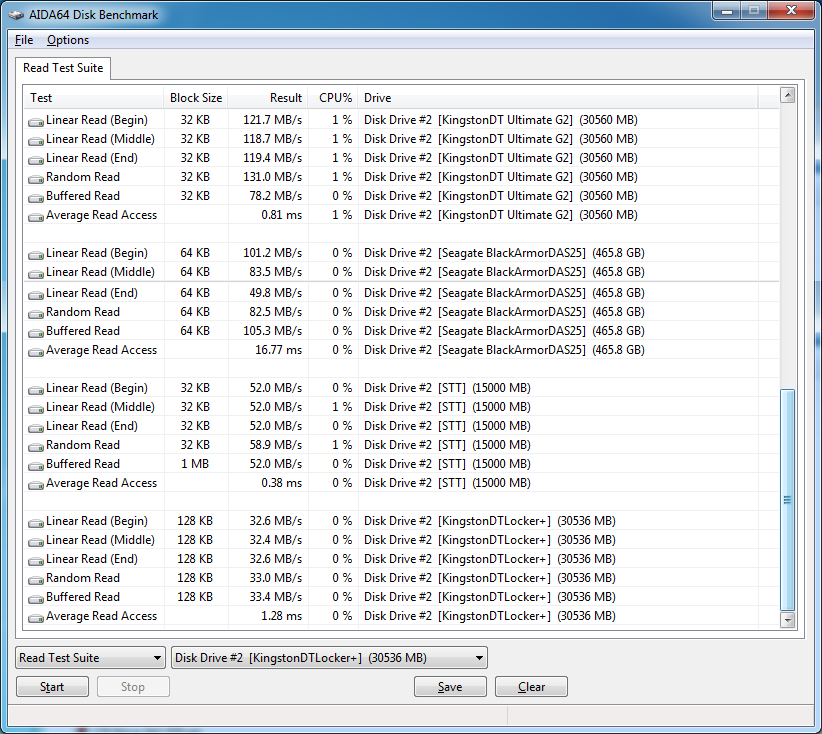
Task: Click drive icon of KingstonDTLocker+ Linear Read (End)
Action: 36,561
